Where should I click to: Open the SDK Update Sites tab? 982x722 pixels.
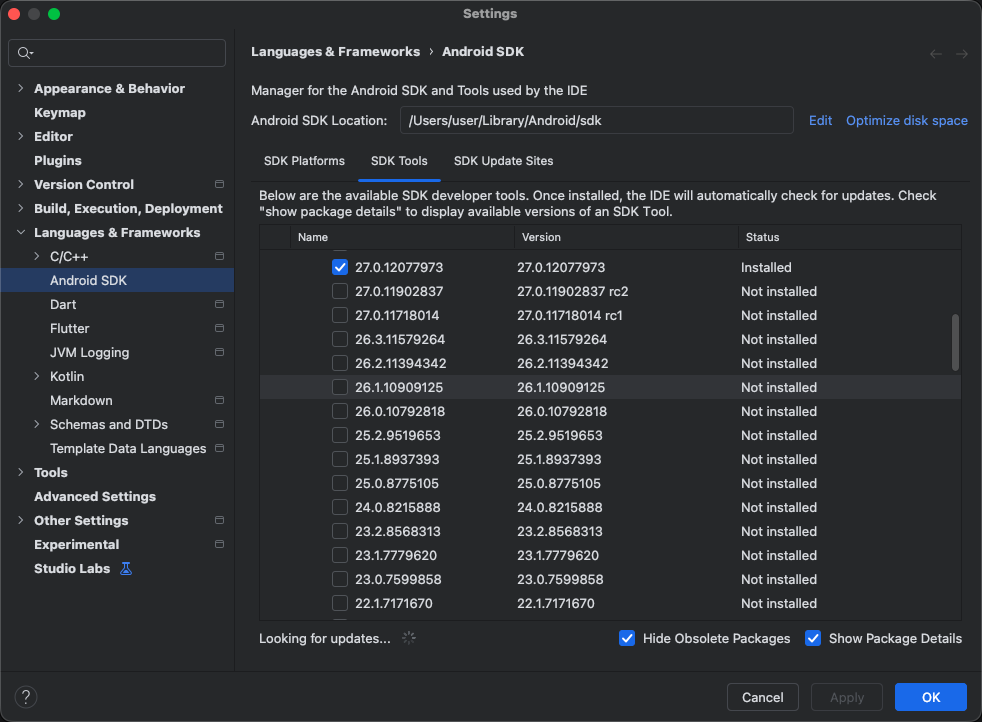tap(503, 161)
